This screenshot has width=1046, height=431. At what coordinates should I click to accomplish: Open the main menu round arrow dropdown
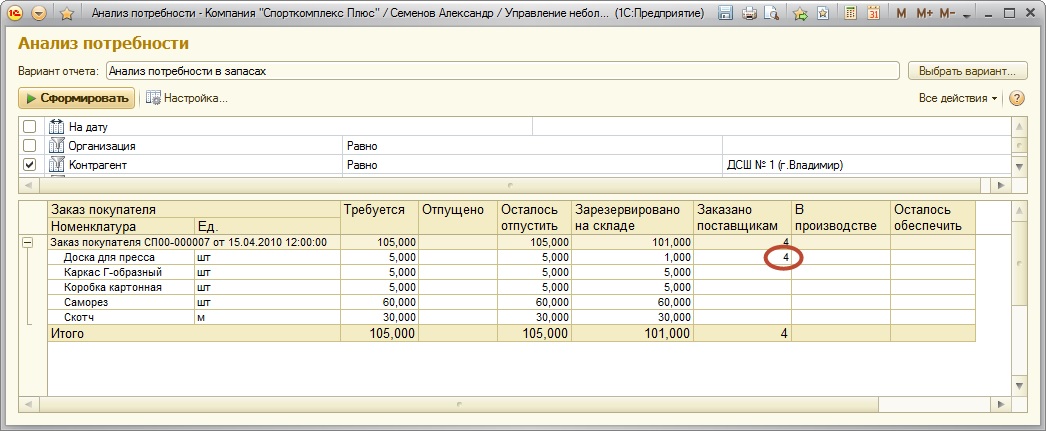[39, 14]
